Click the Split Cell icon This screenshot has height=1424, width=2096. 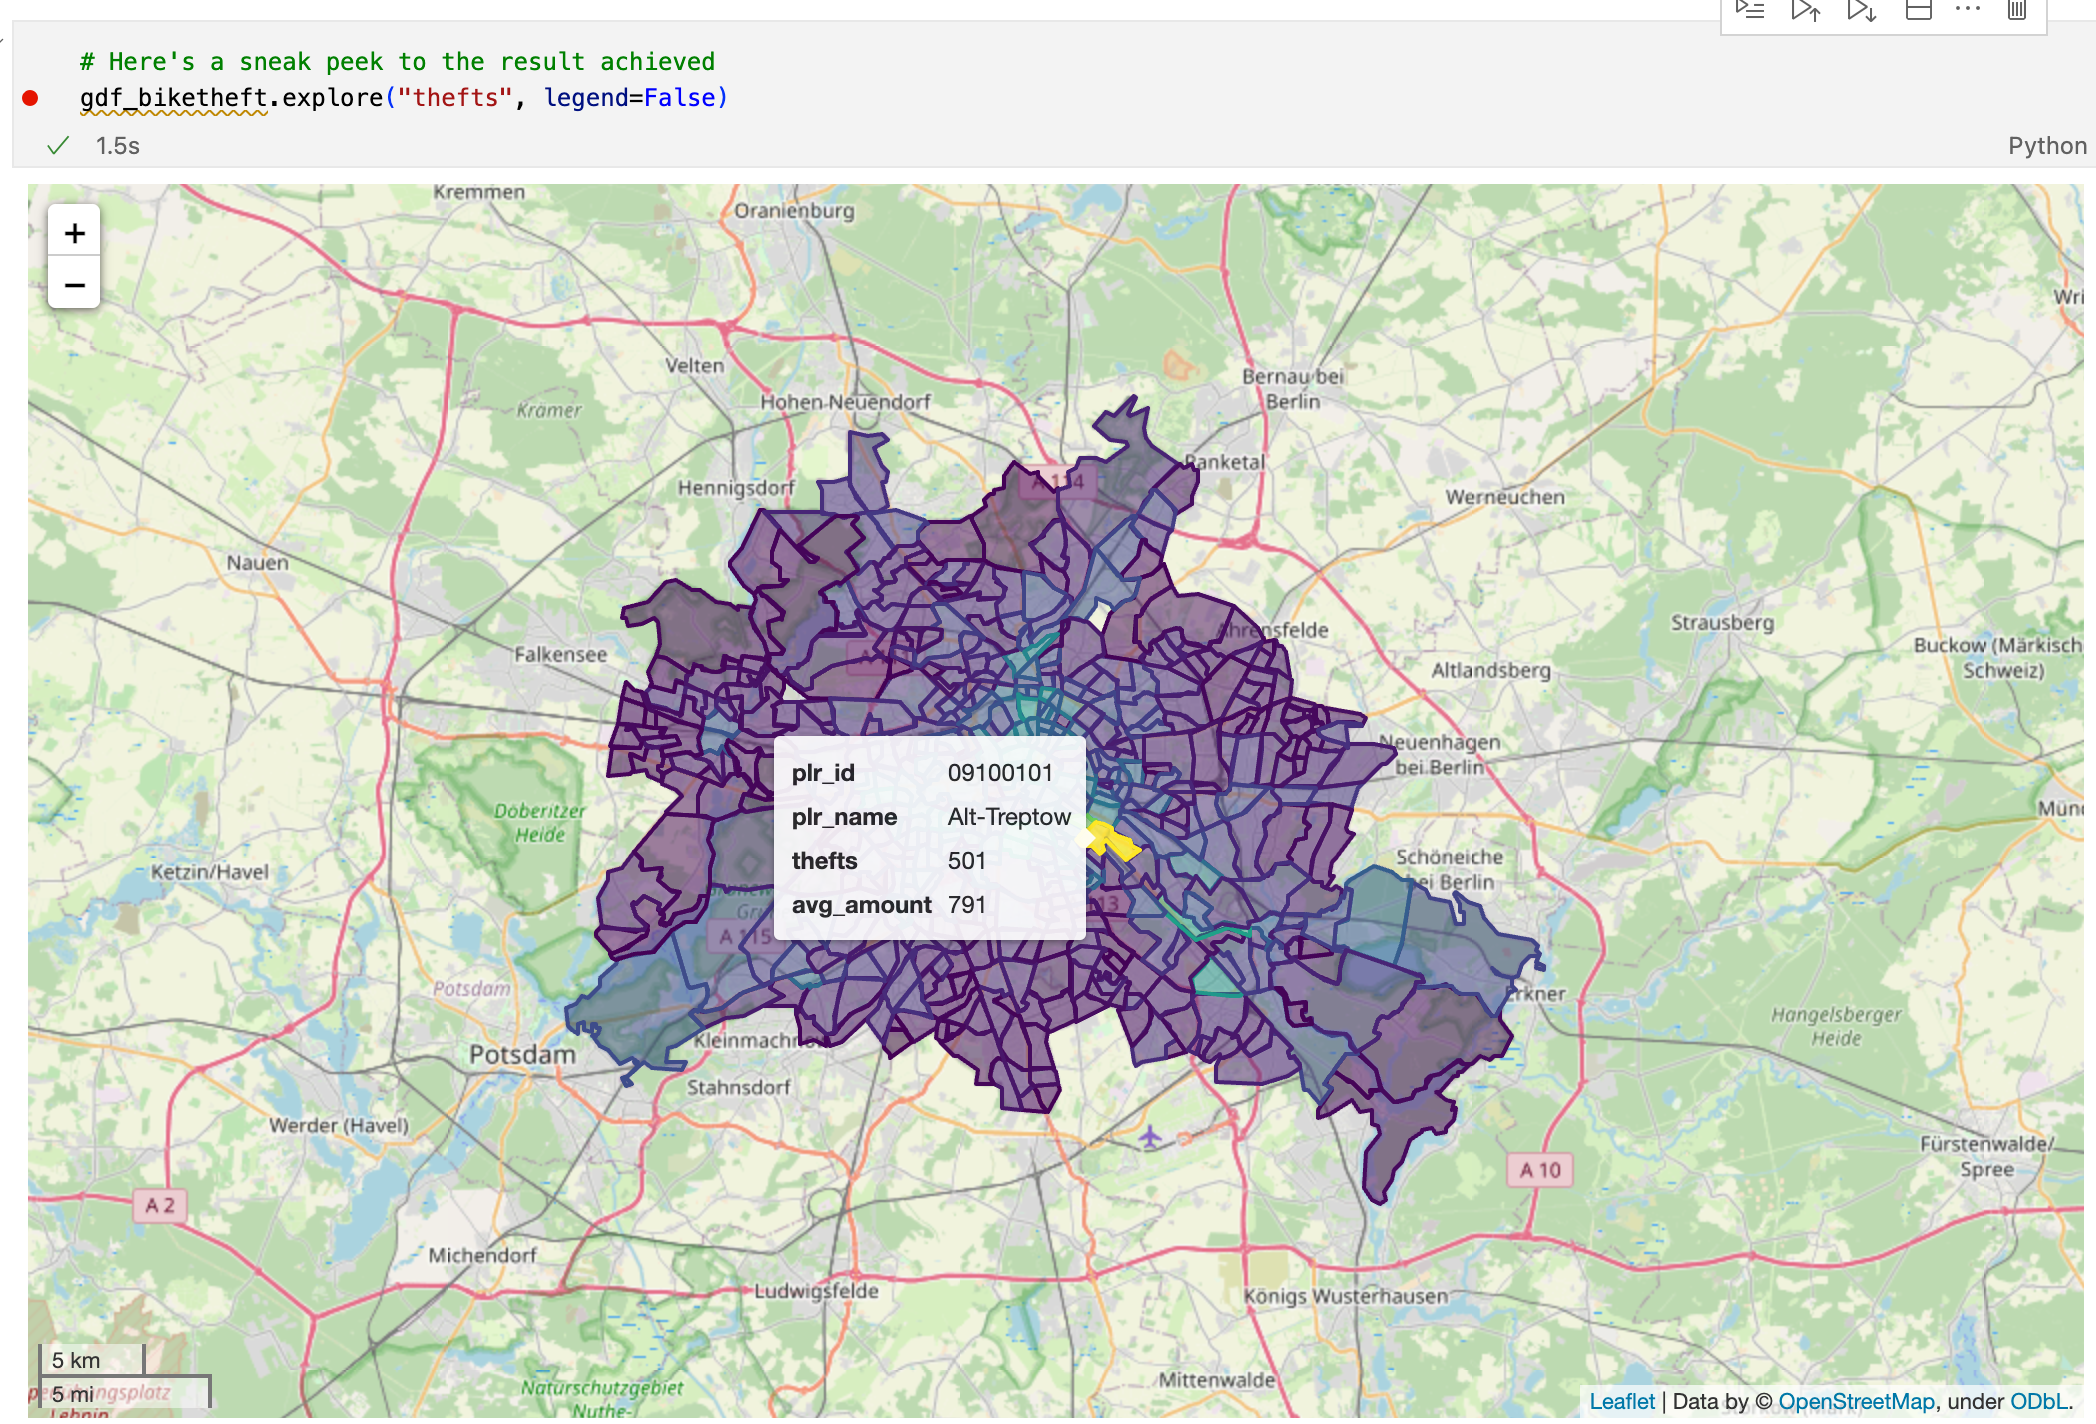pos(1918,10)
